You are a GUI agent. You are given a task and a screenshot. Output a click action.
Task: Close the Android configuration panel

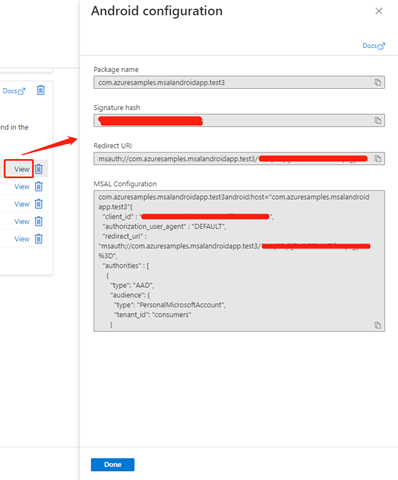(x=379, y=11)
